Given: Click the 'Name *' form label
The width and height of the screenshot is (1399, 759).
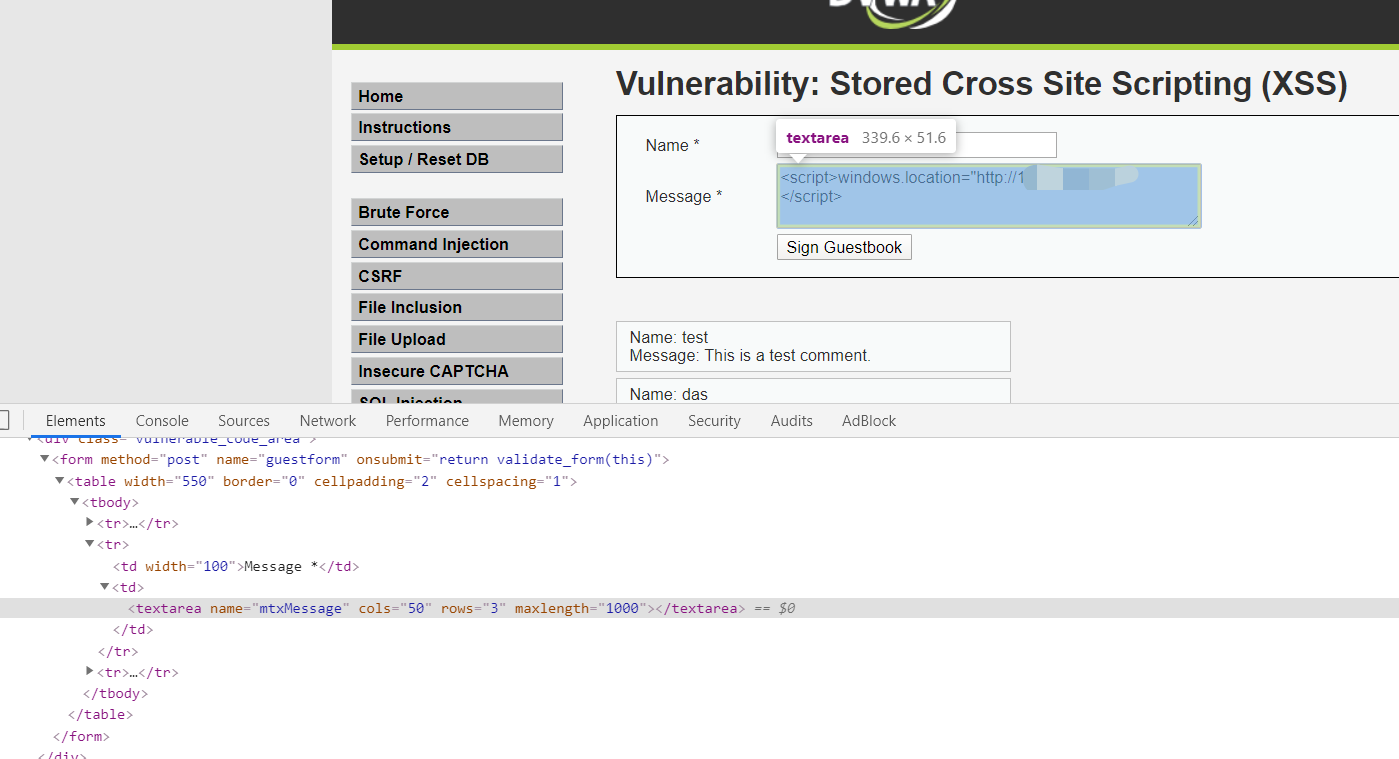Looking at the screenshot, I should 672,145.
